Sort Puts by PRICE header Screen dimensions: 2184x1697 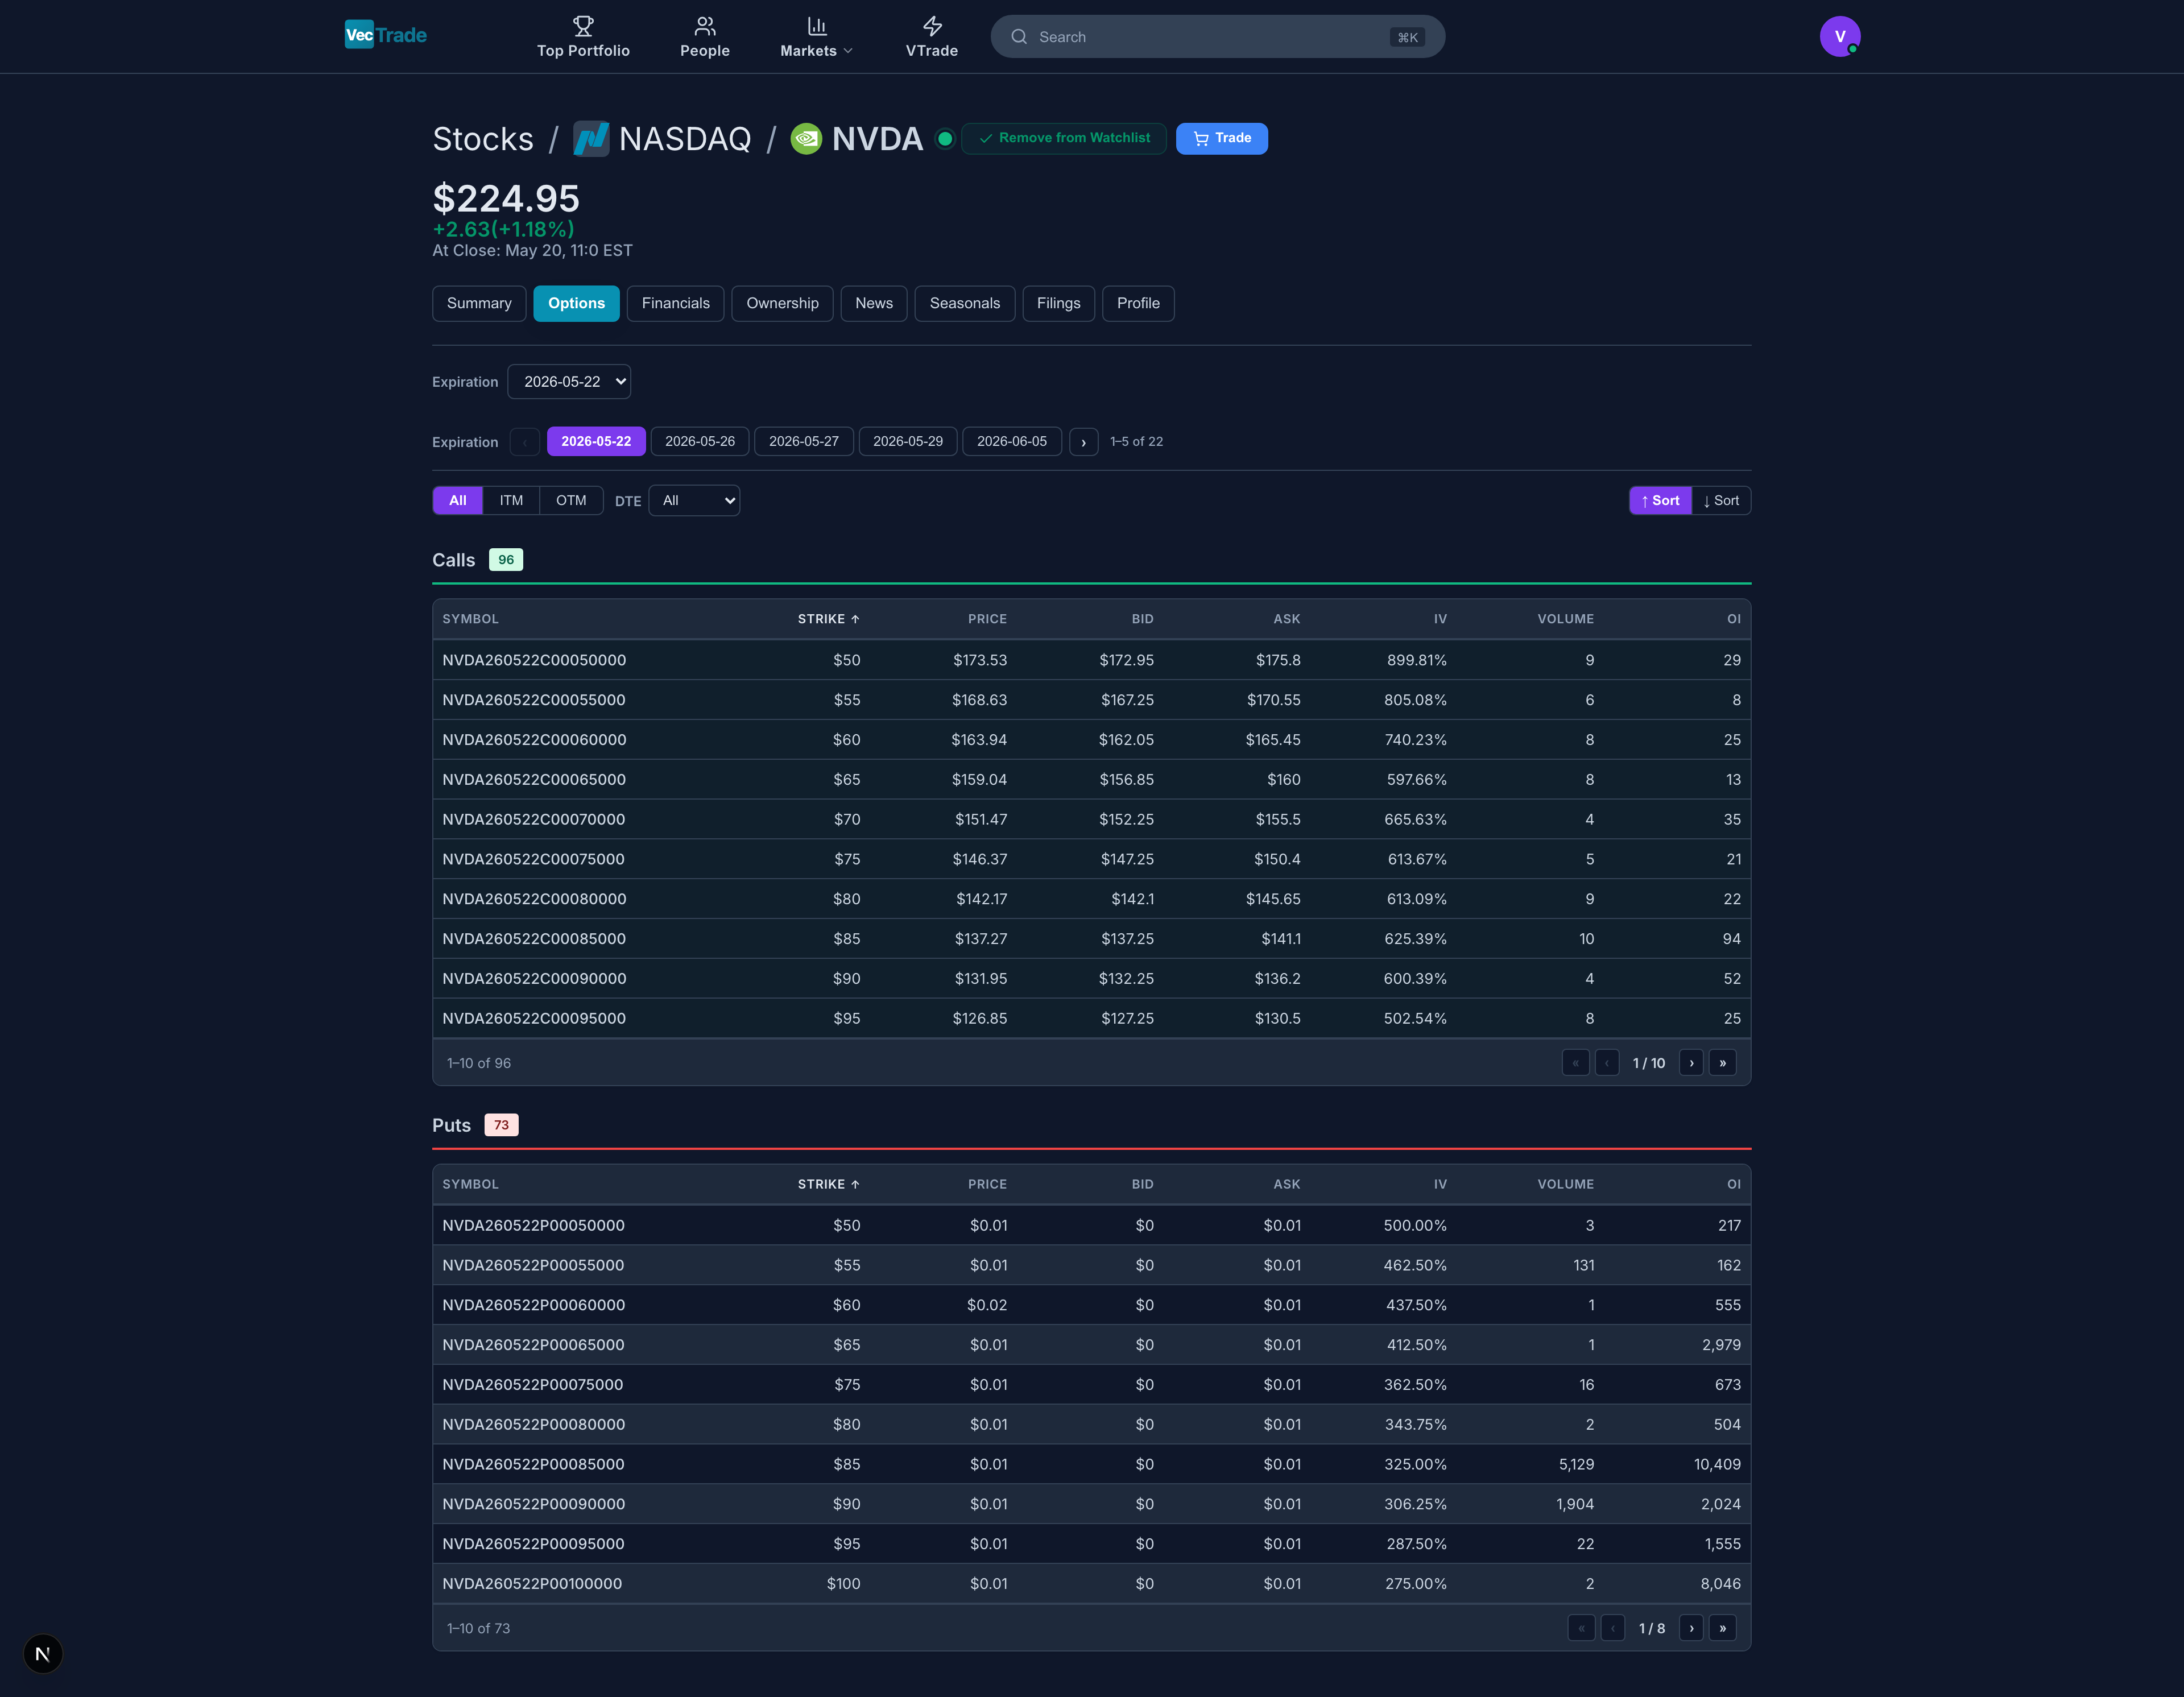tap(987, 1184)
